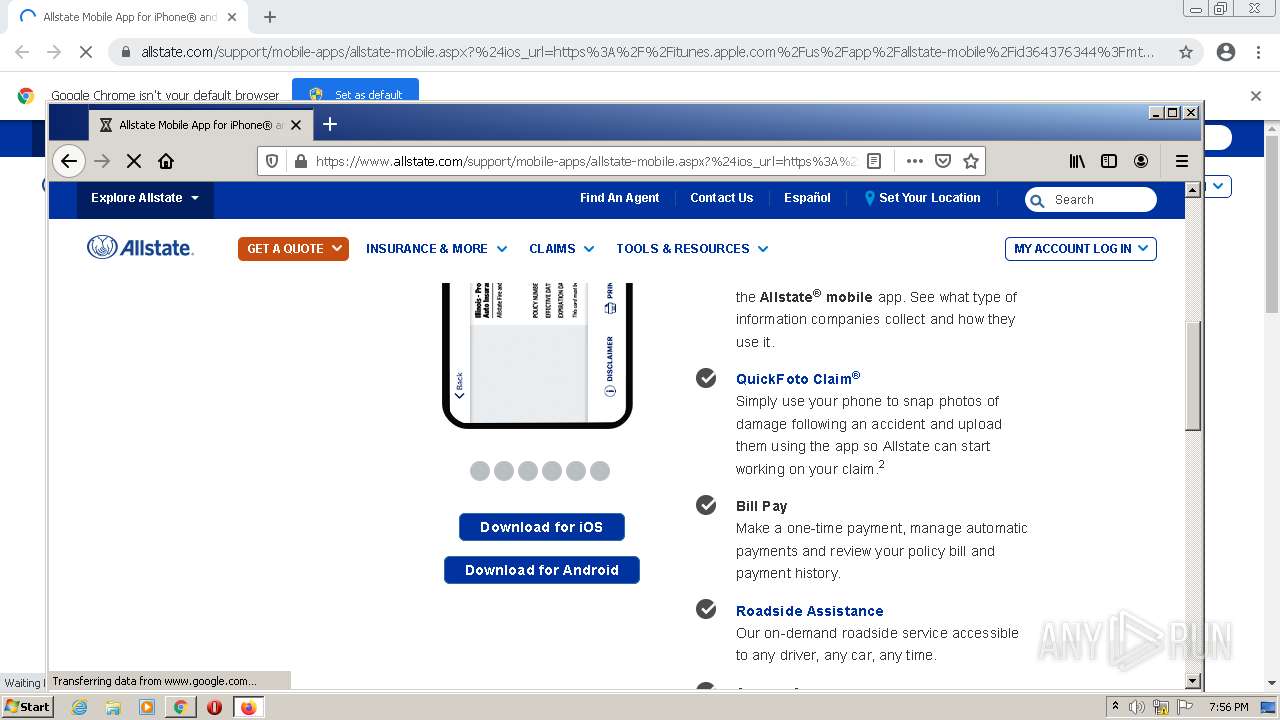Click the Firefox vertical scrollbar thumb
1280x720 pixels.
(1192, 377)
